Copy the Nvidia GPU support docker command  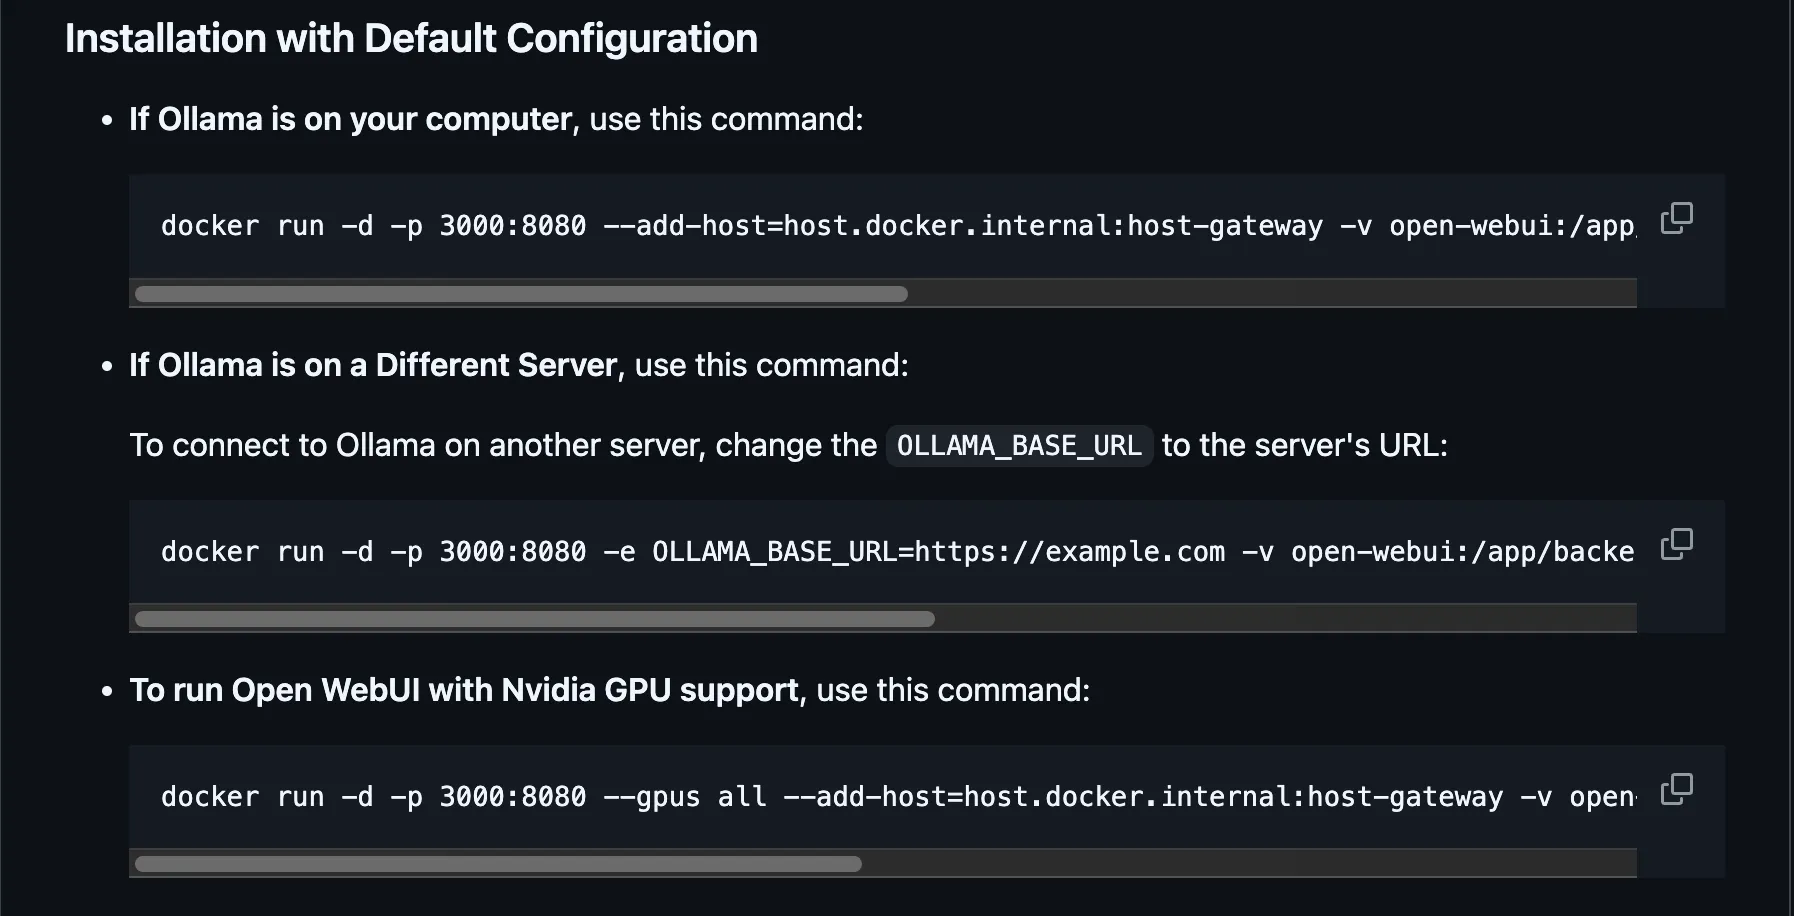(1676, 789)
